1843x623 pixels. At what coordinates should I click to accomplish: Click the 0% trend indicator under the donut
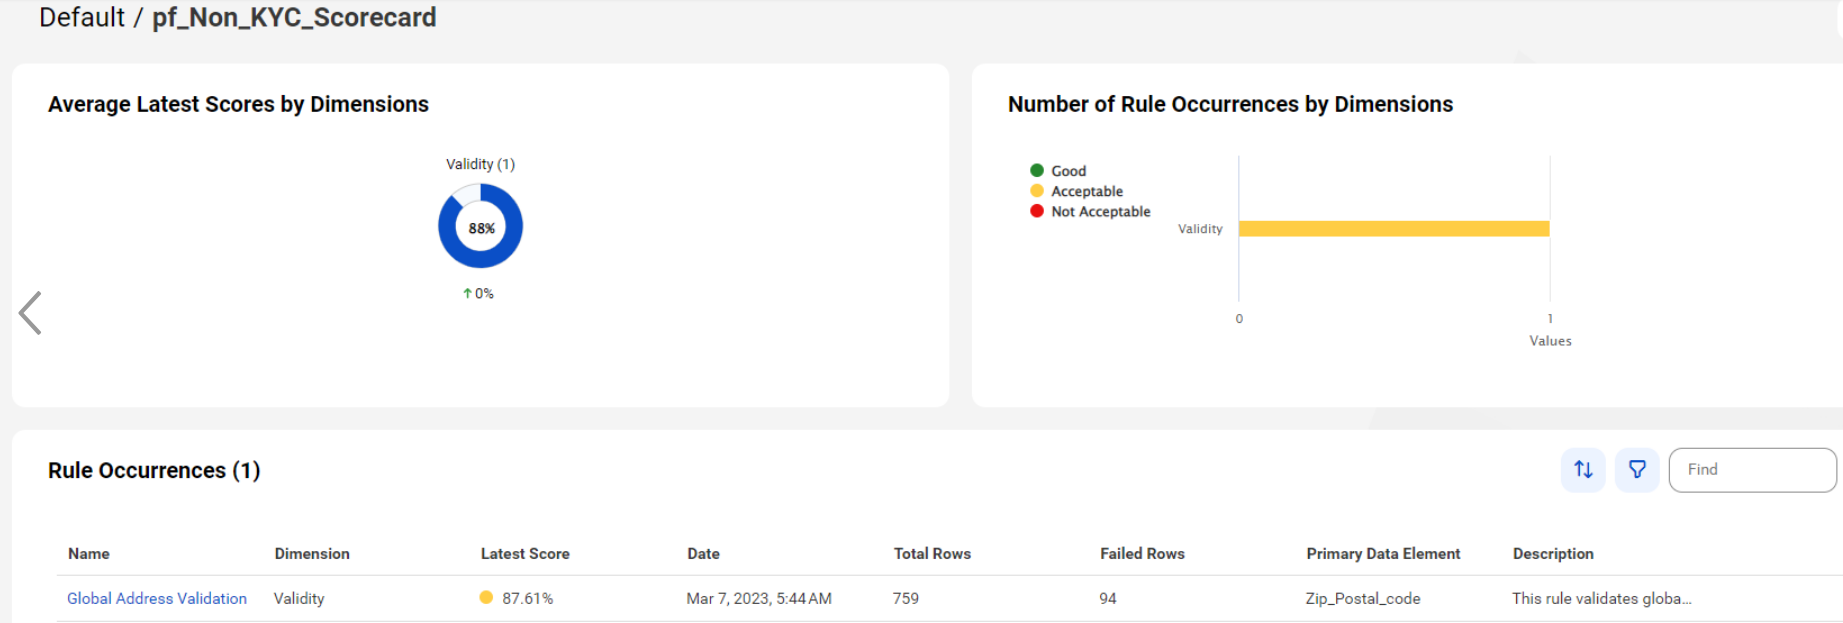point(478,293)
